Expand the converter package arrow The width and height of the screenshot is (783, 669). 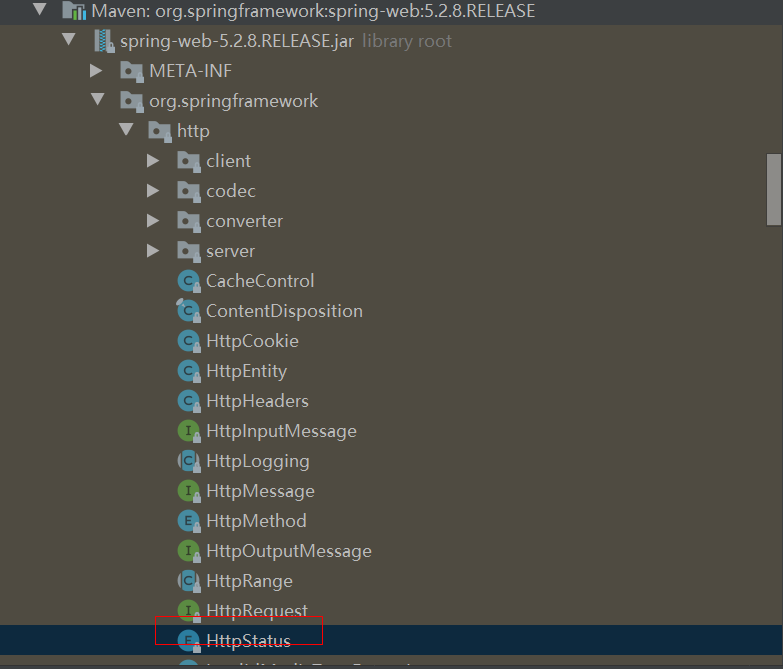(153, 220)
